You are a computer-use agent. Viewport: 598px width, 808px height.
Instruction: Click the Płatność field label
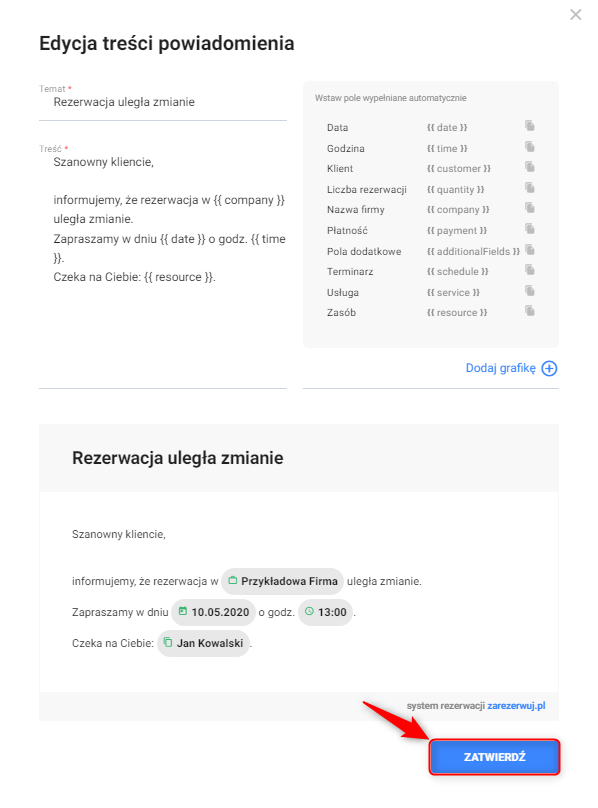point(347,231)
